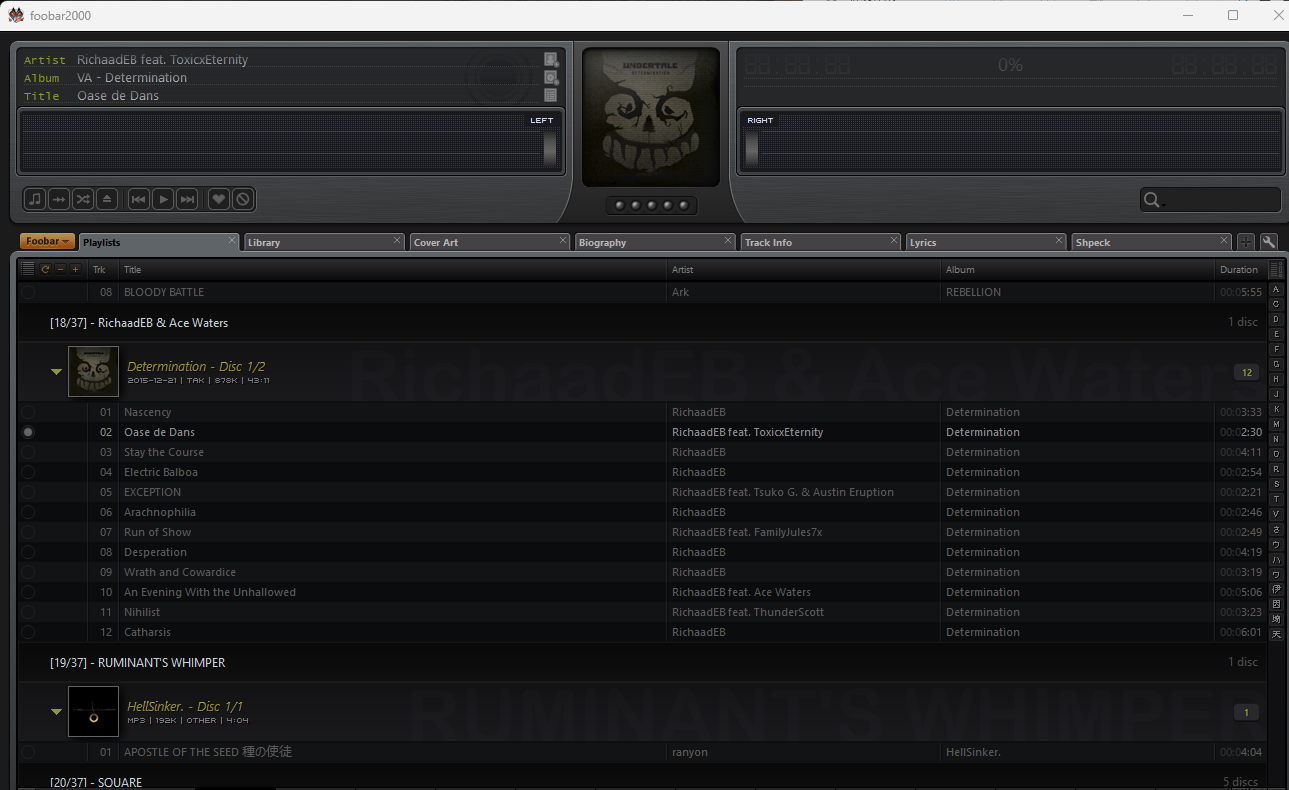The image size is (1289, 790).
Task: Click the eject/open file icon
Action: pos(107,199)
